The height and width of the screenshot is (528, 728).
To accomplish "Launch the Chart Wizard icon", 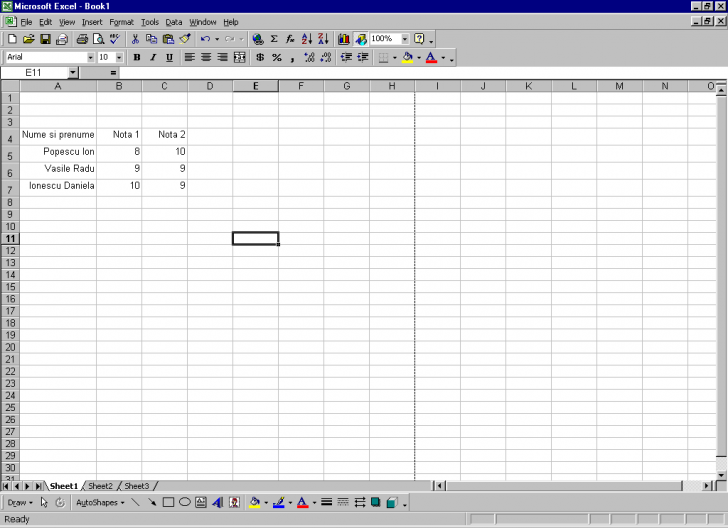I will pyautogui.click(x=343, y=39).
